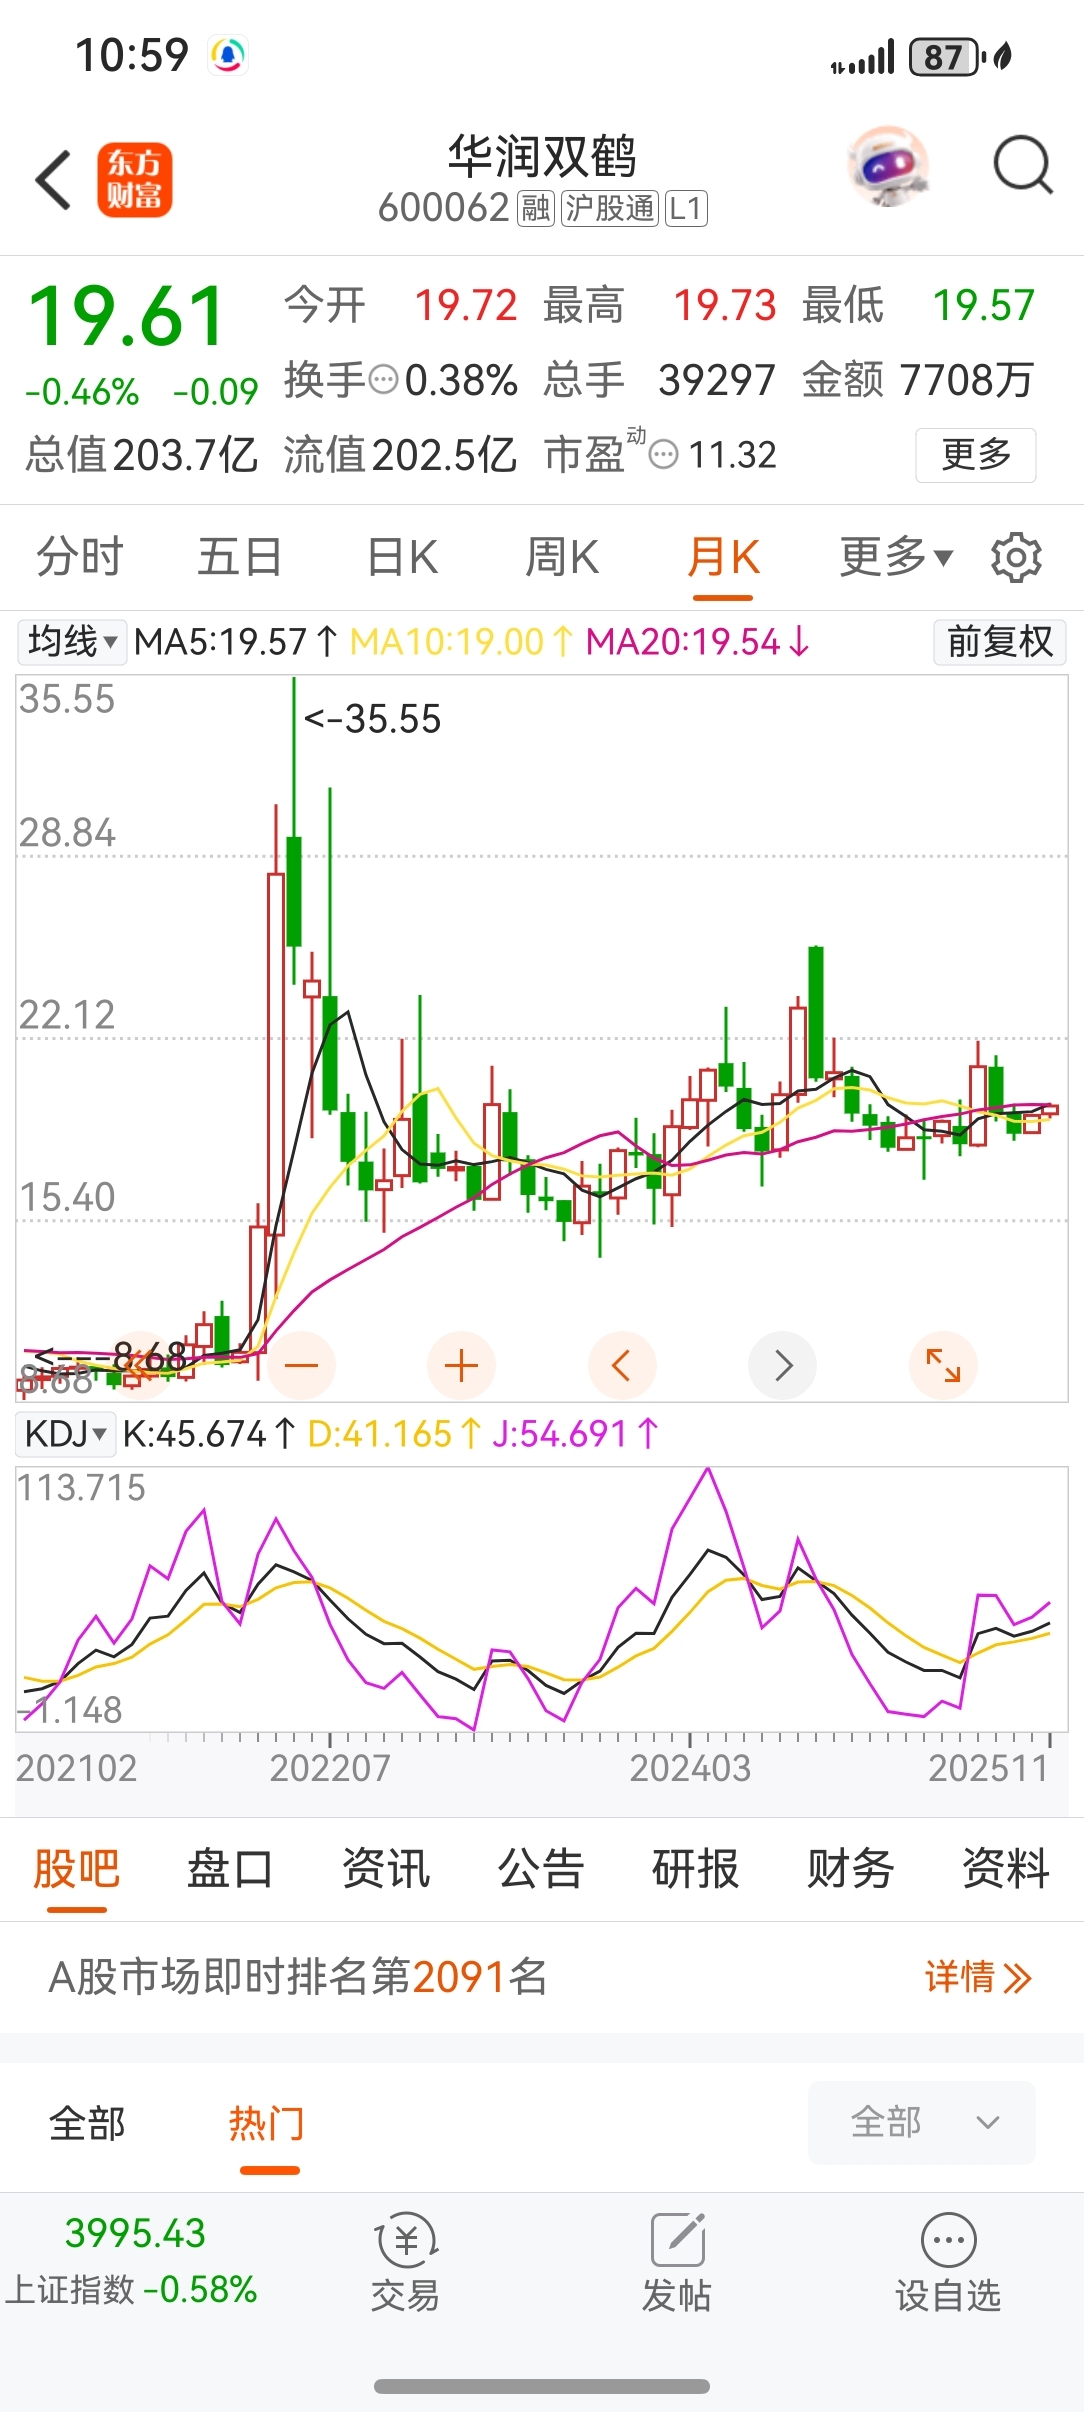Tap the MA10:19.00 value

pyautogui.click(x=462, y=641)
